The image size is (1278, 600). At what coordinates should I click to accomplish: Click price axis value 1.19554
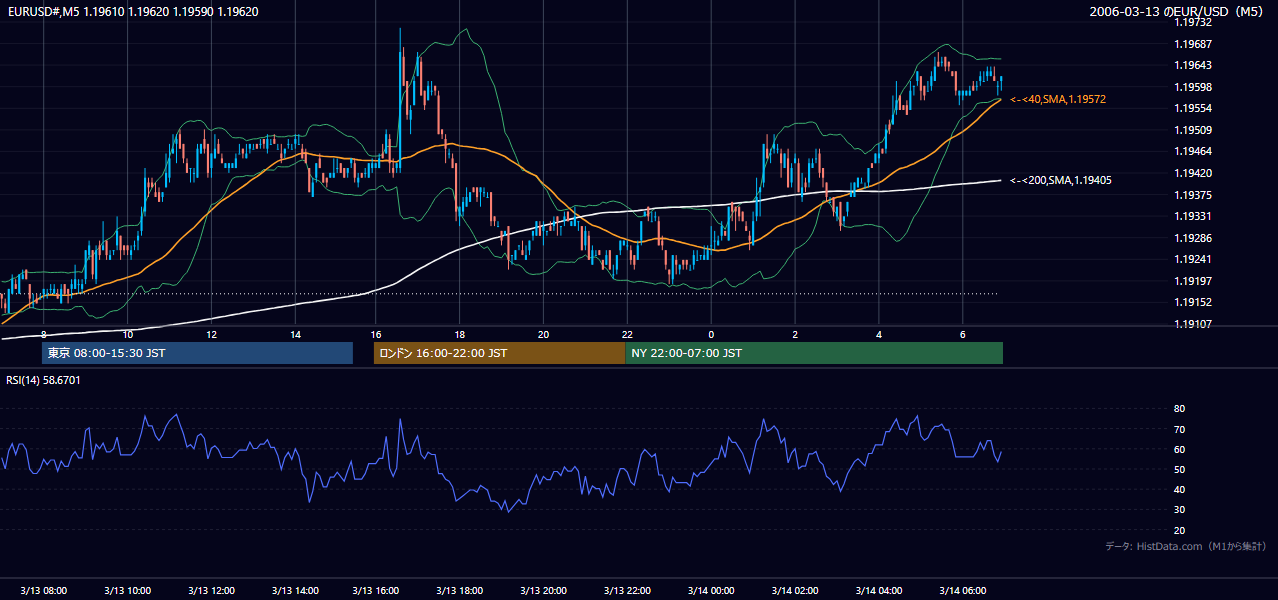coord(1193,109)
